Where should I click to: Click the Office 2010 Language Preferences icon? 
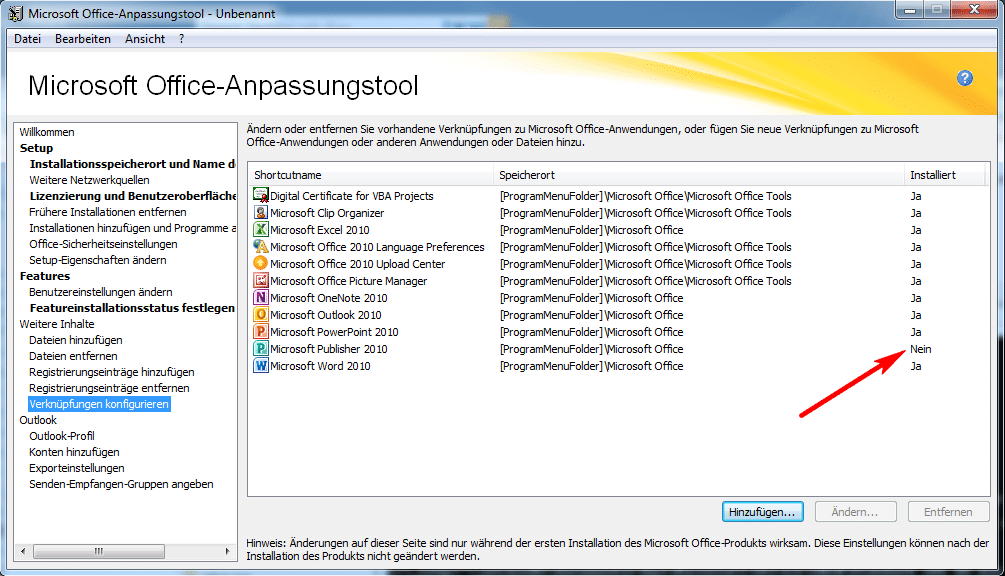(260, 247)
